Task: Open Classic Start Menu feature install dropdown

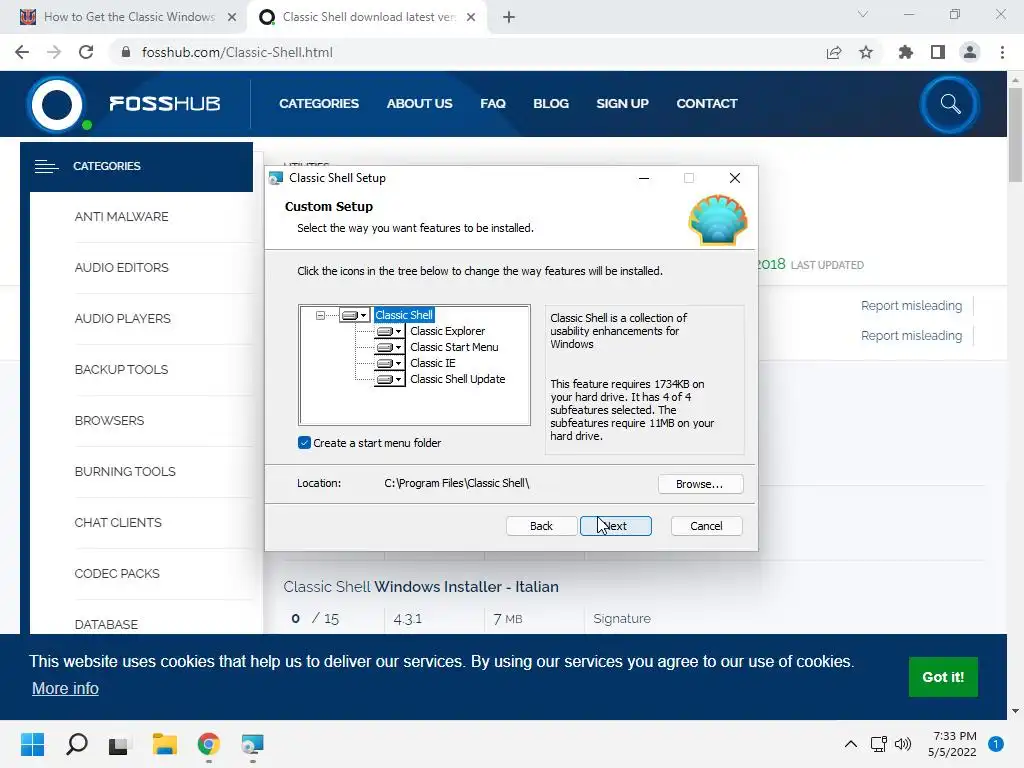Action: 390,347
